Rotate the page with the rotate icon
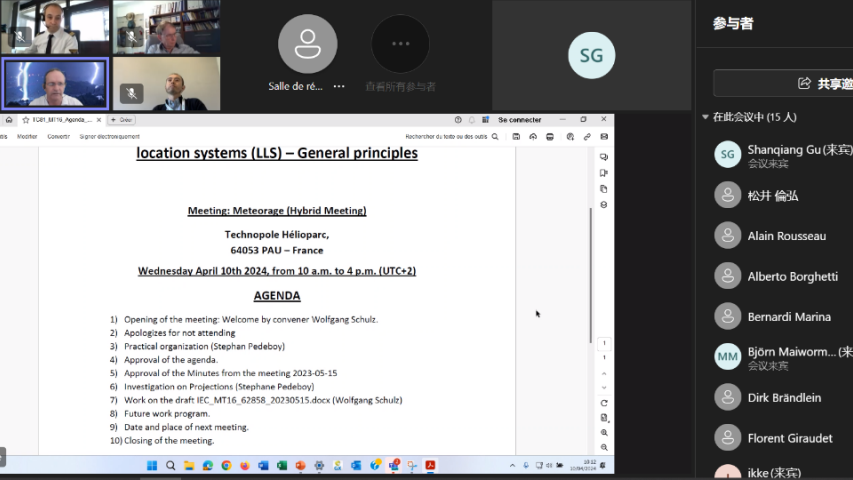This screenshot has height=480, width=853. click(604, 403)
